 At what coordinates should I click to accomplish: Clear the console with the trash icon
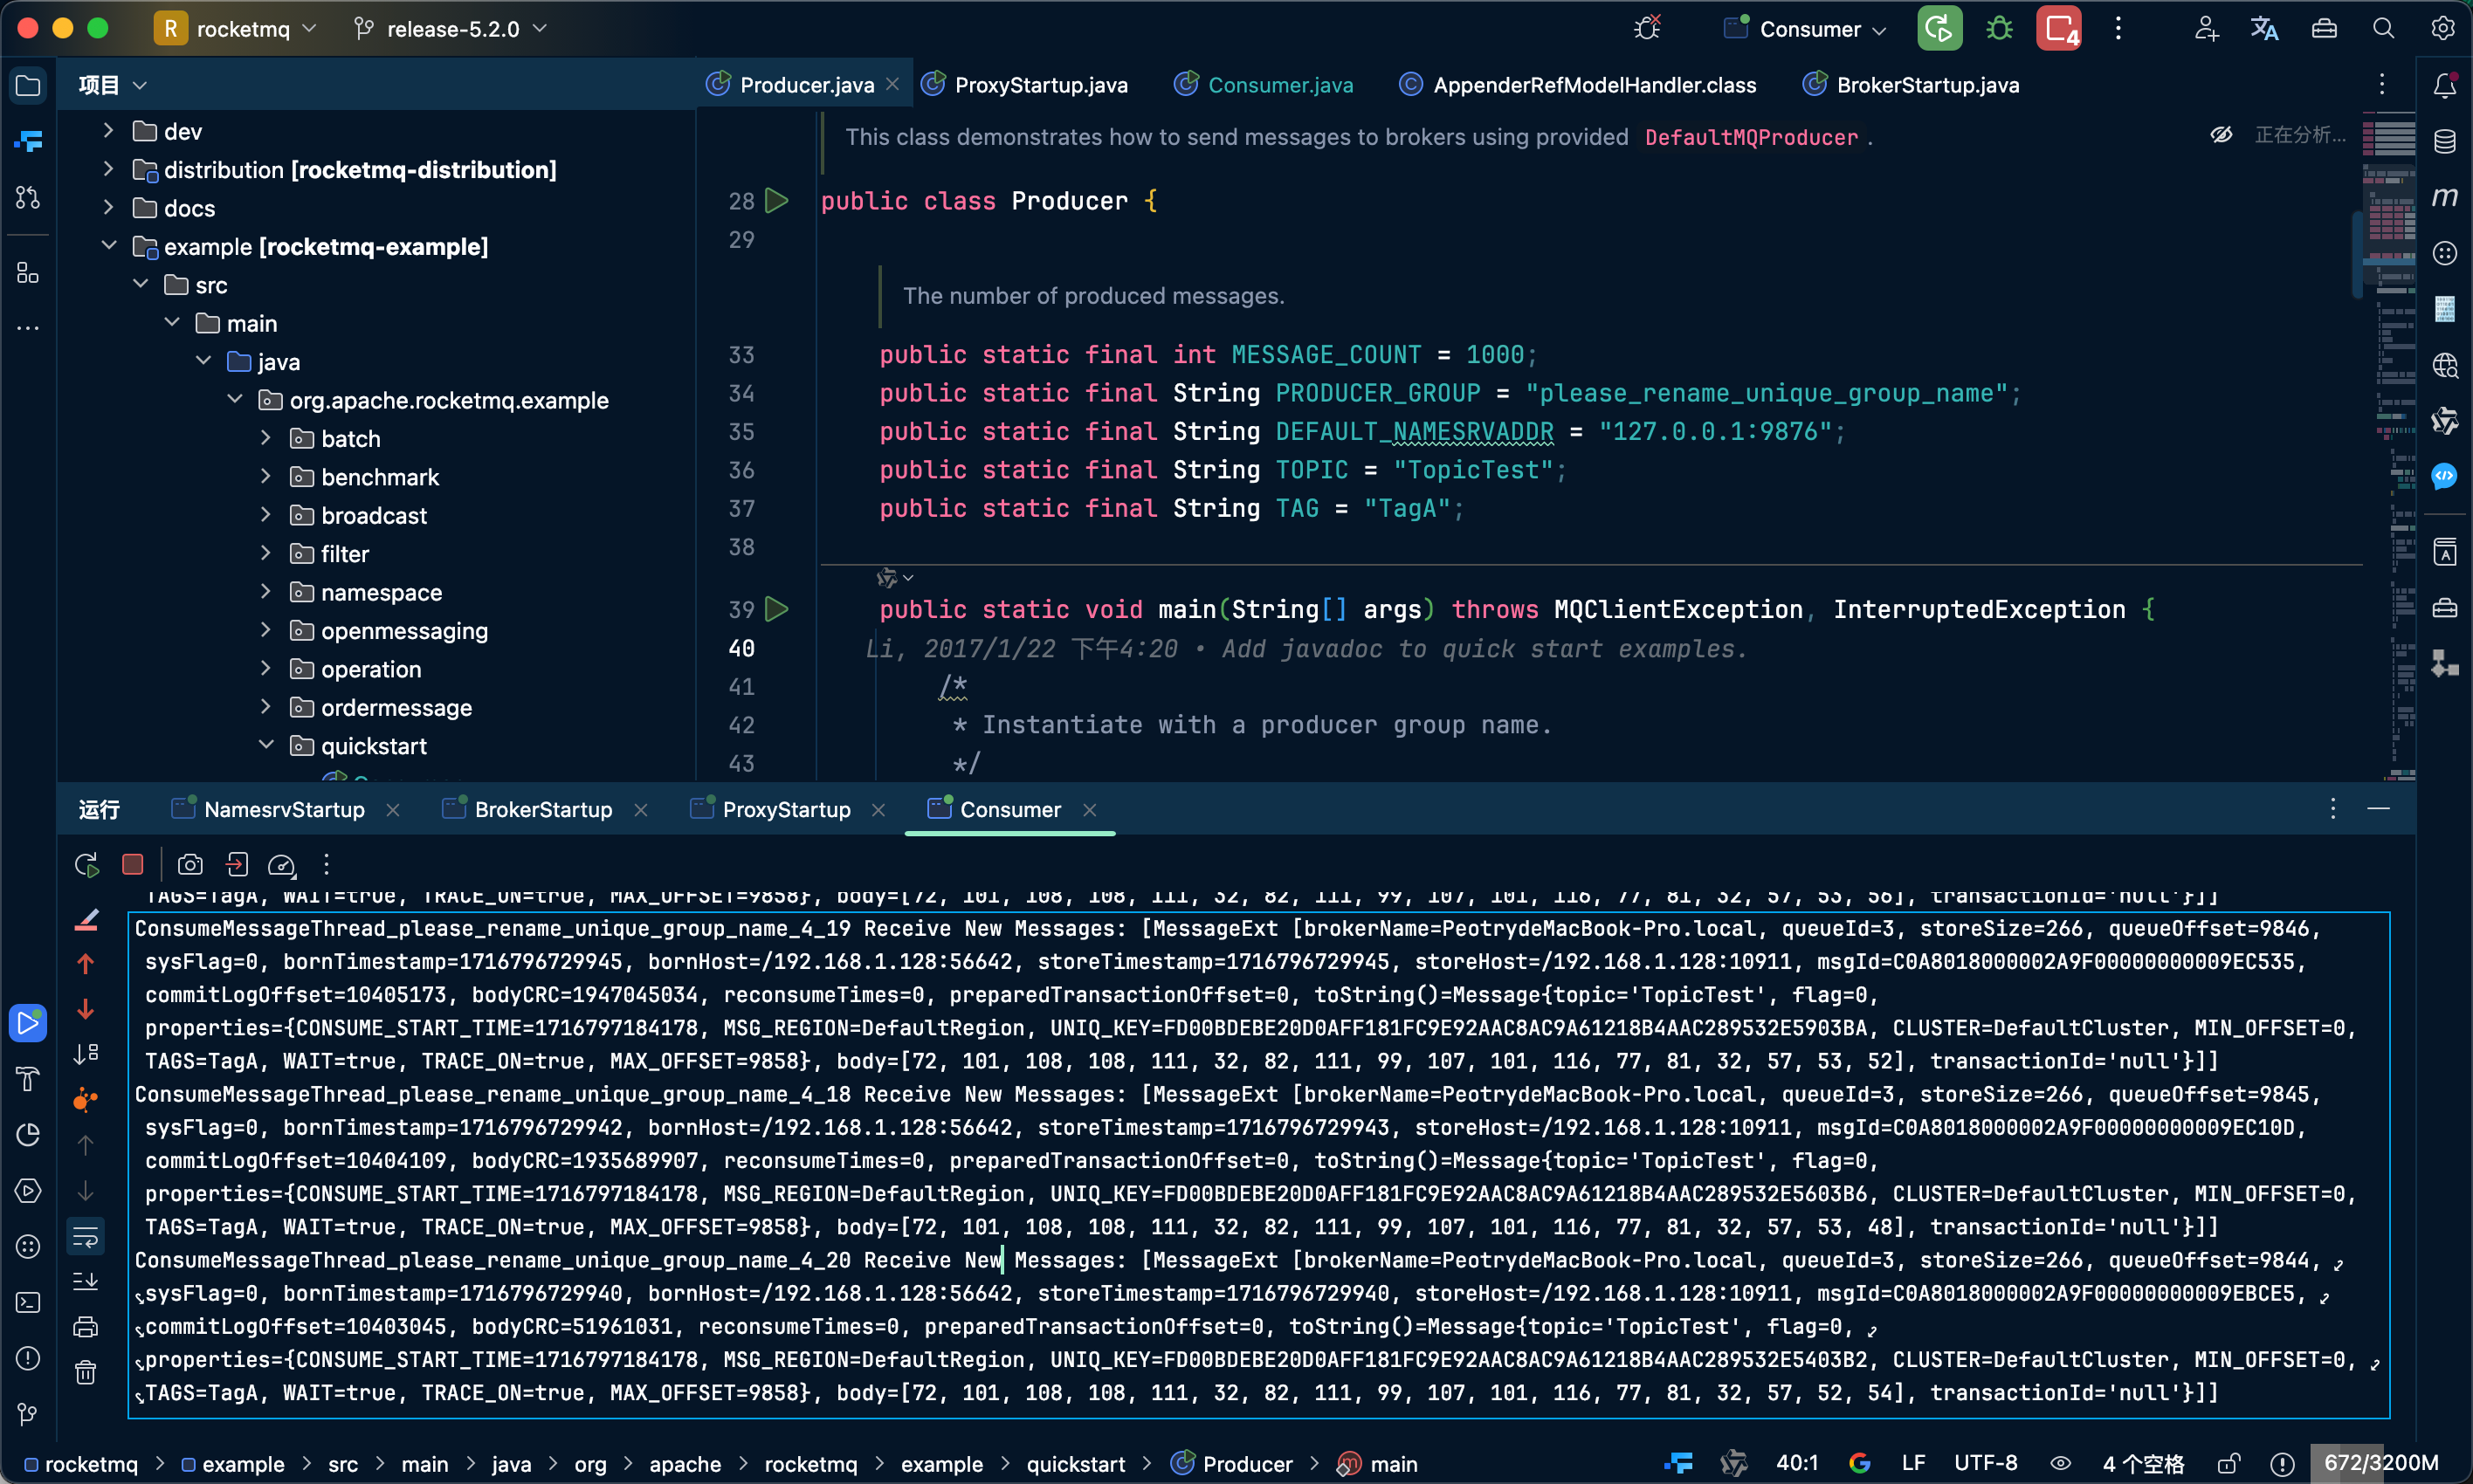coord(86,1373)
